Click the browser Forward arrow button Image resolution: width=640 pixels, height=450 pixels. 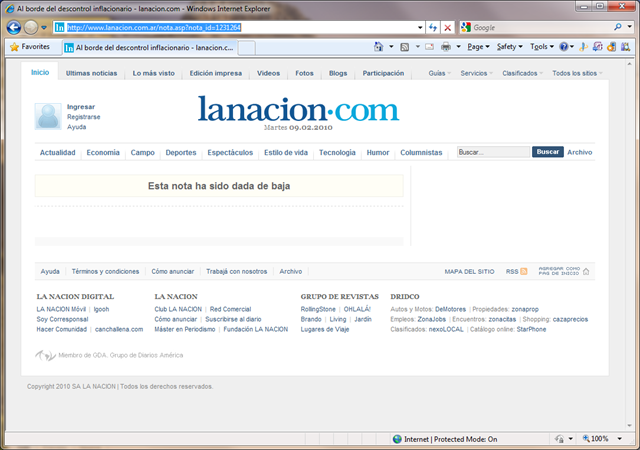(x=31, y=27)
